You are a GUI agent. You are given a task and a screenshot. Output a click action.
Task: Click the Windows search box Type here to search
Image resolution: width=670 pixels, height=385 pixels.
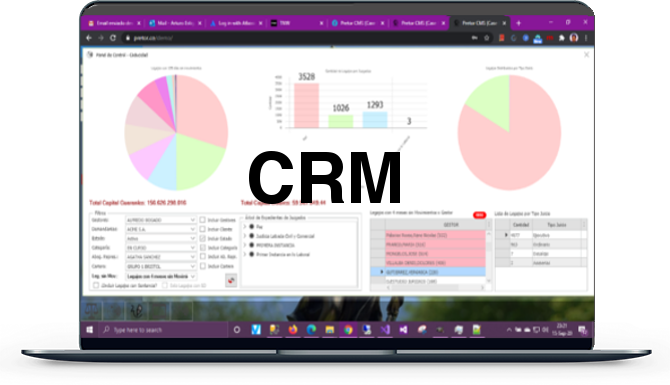point(163,330)
